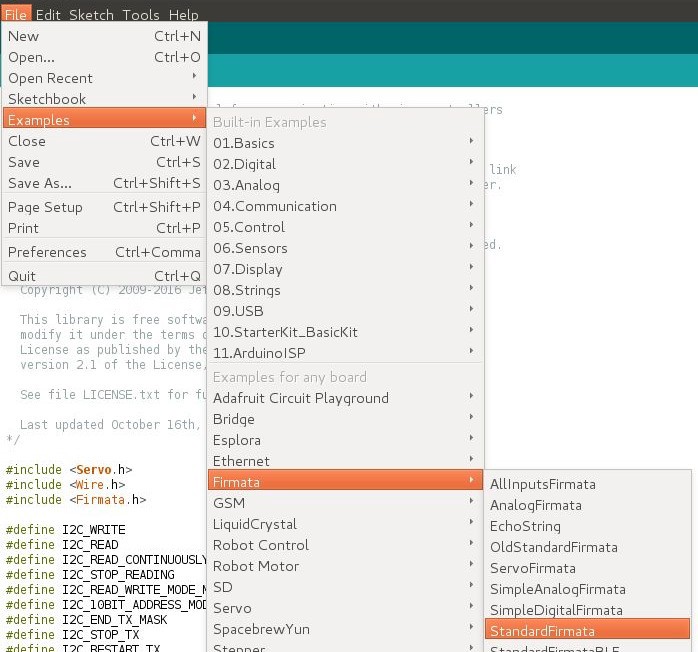Click the #define I2C_END_TX_MASK line

click(x=86, y=620)
